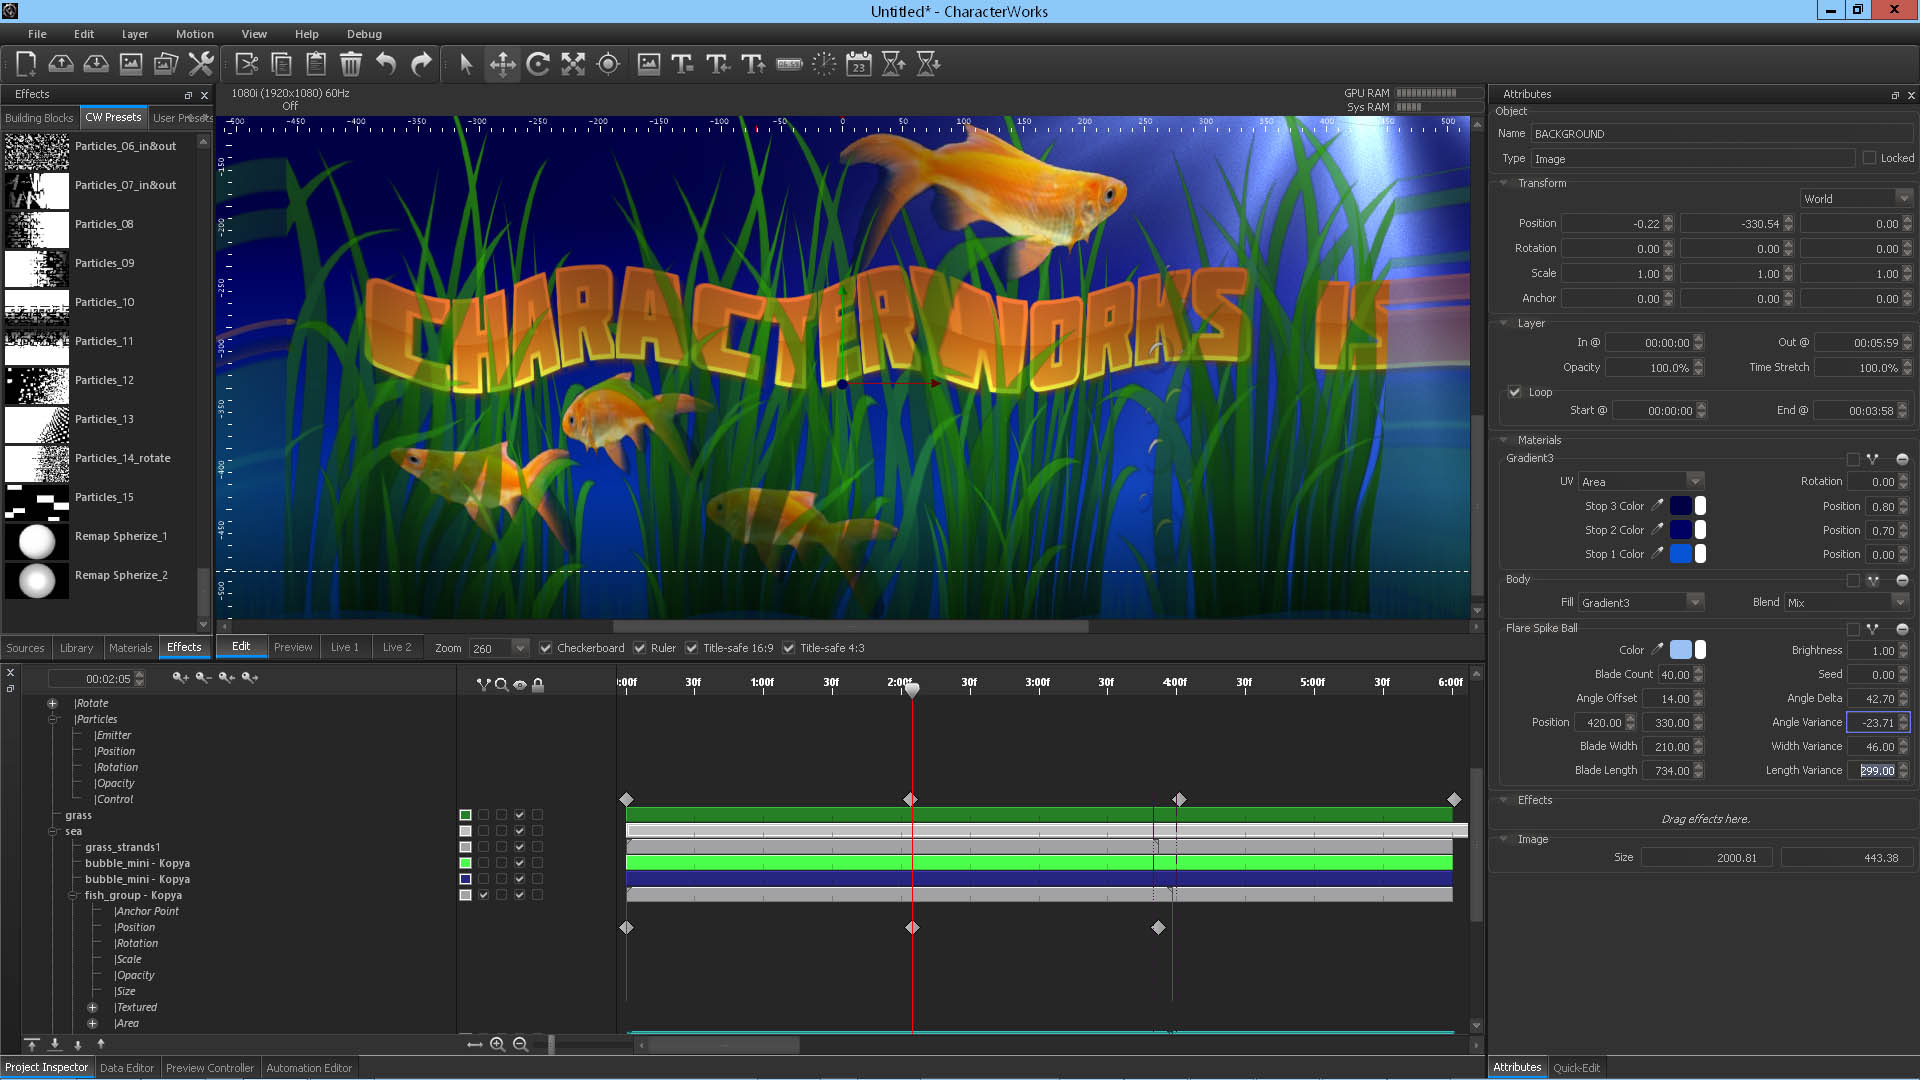Image resolution: width=1920 pixels, height=1080 pixels.
Task: Select the Rotate tool
Action: 538,64
